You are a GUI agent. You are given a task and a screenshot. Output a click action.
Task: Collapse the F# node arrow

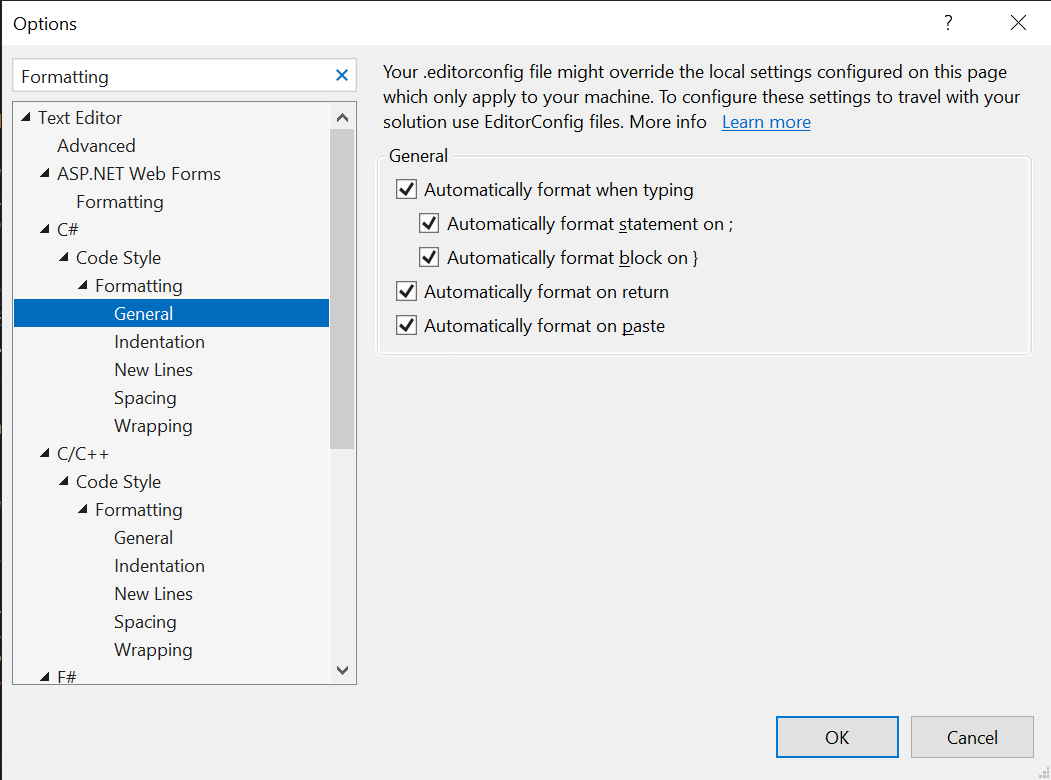click(45, 677)
